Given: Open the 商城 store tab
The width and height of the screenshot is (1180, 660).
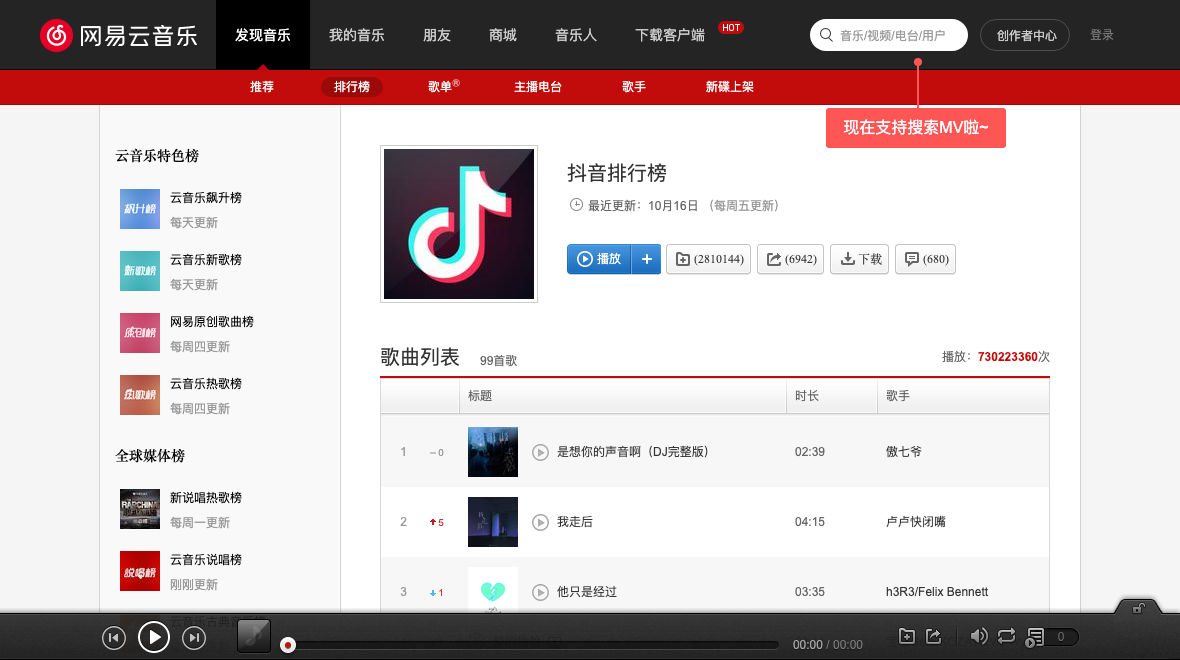Looking at the screenshot, I should (503, 35).
